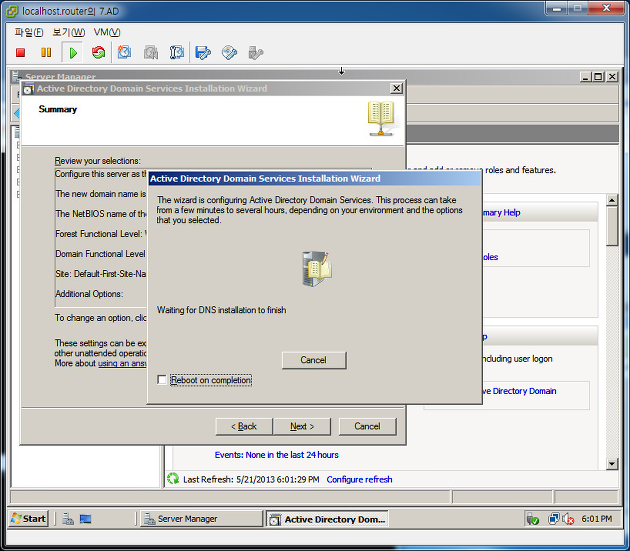This screenshot has width=630, height=551.
Task: Click the VMware console title bar icon
Action: 12,11
